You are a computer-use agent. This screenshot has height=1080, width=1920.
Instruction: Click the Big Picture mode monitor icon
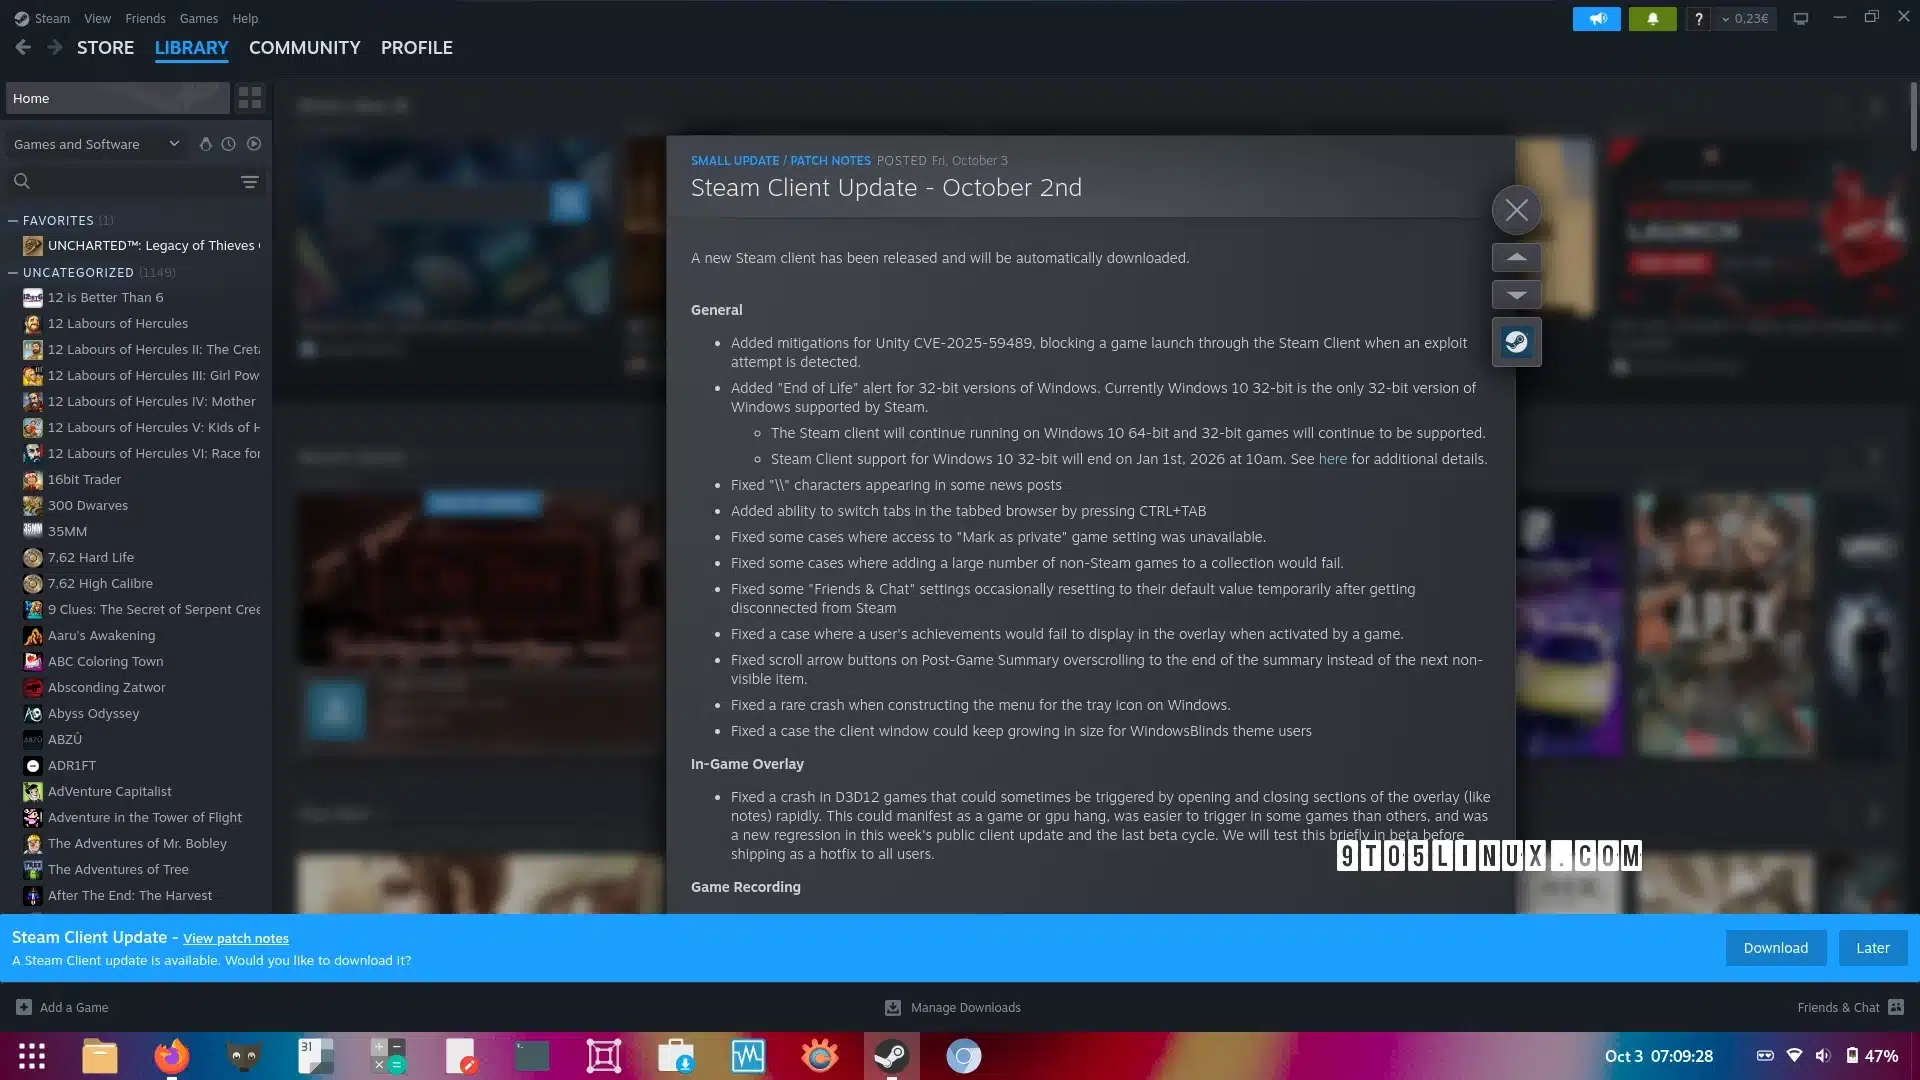[x=1800, y=18]
